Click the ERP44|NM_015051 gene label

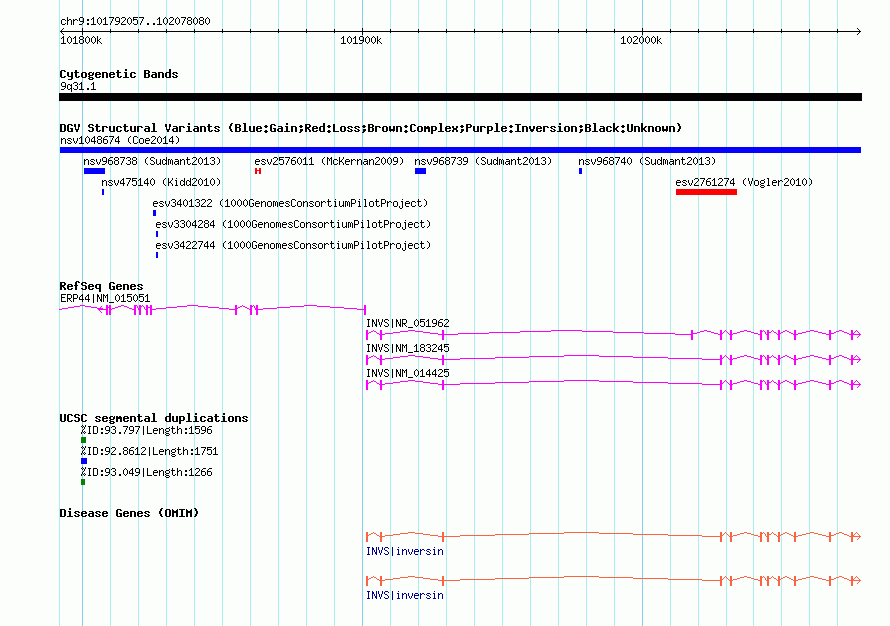(105, 298)
